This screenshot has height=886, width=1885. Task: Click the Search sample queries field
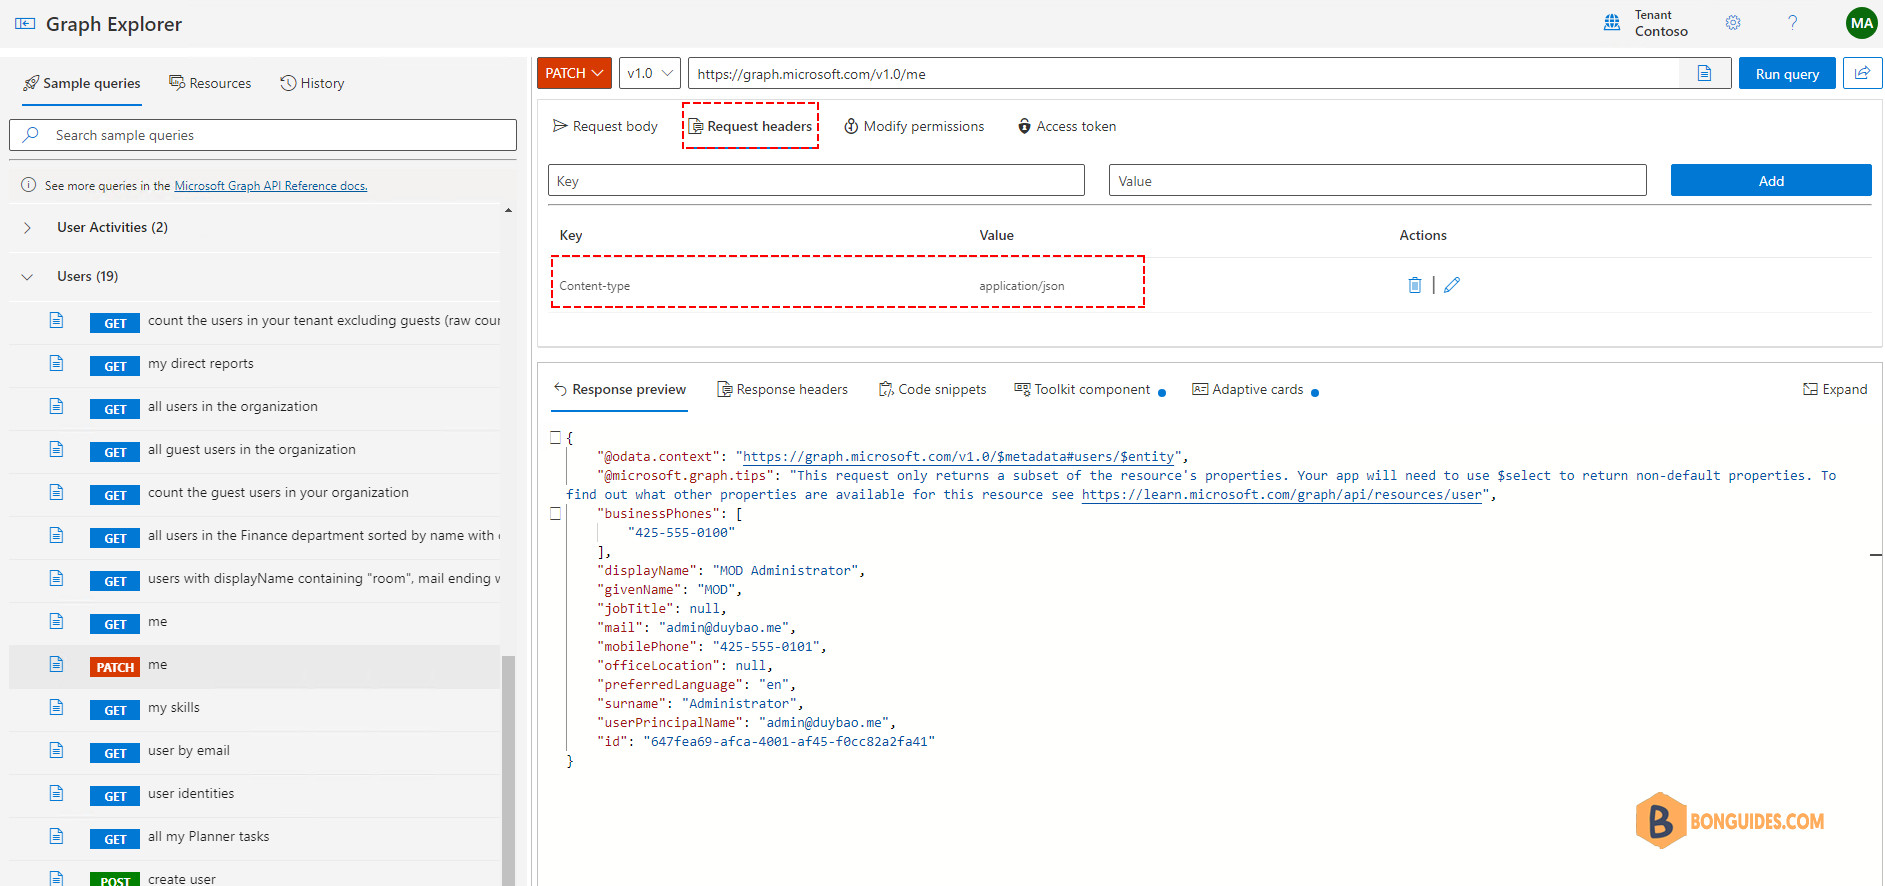[263, 135]
